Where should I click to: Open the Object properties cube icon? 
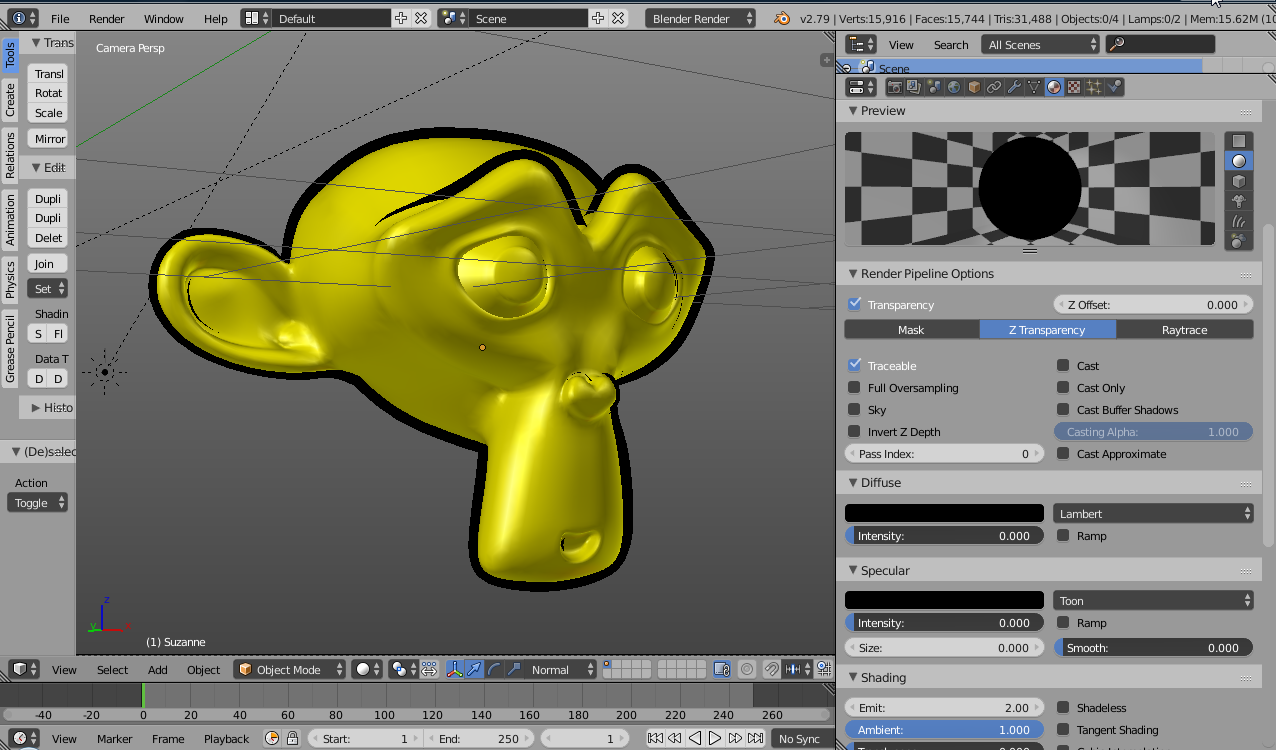pos(974,87)
